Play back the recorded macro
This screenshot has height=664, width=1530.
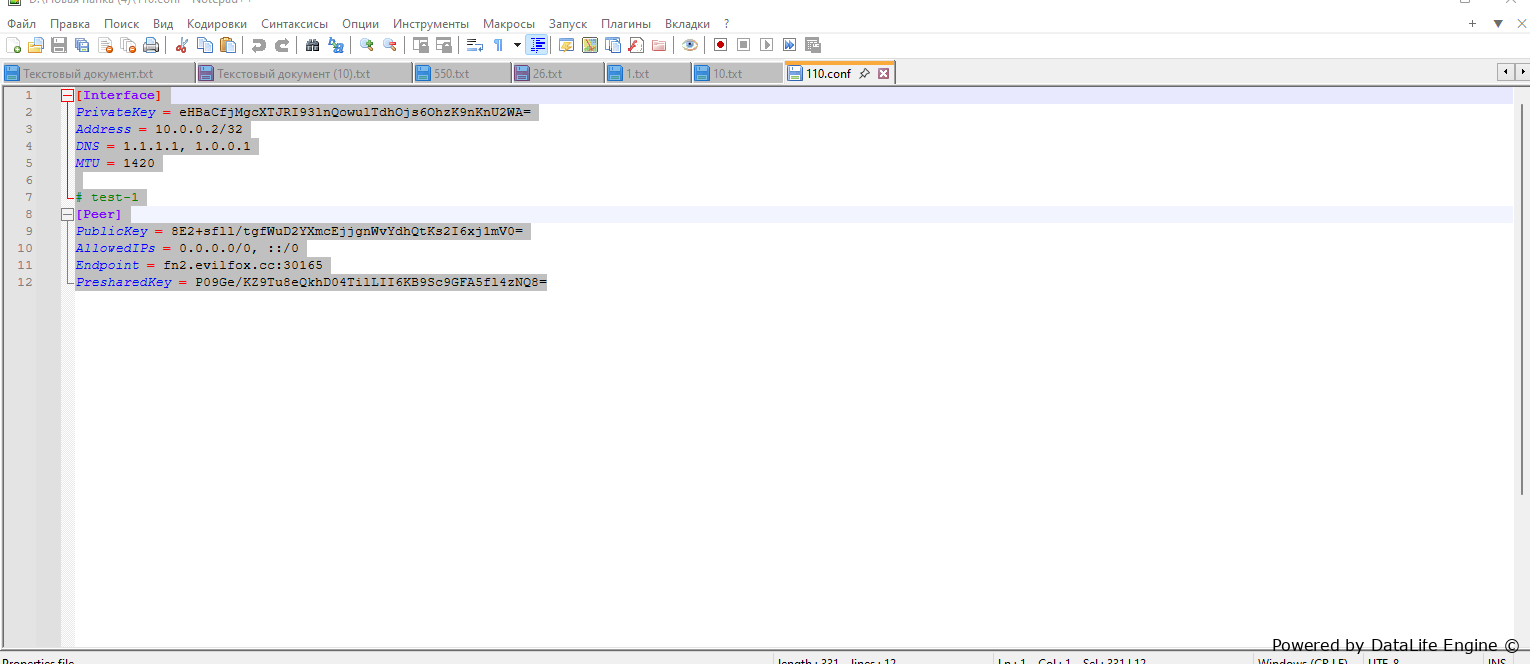[x=766, y=45]
